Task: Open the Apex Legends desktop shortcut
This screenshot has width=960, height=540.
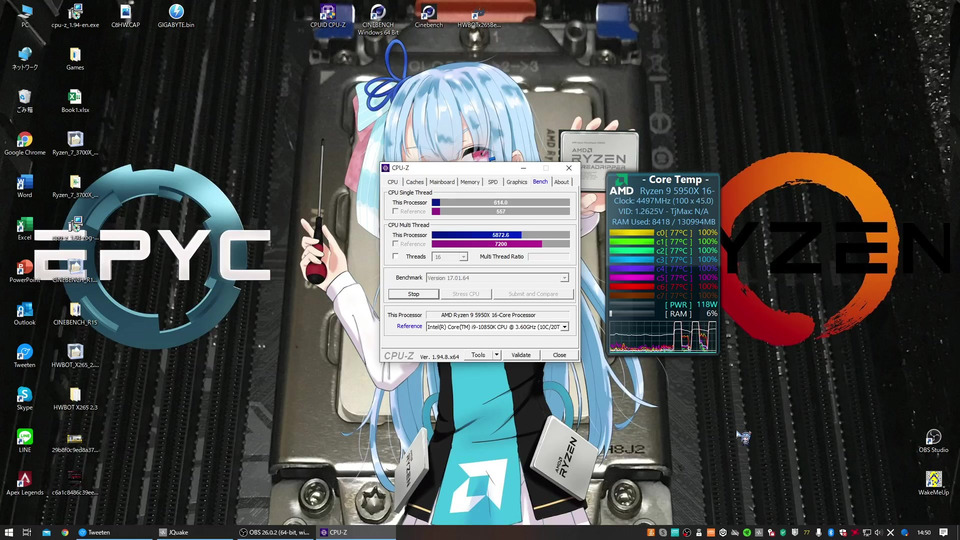Action: click(24, 483)
